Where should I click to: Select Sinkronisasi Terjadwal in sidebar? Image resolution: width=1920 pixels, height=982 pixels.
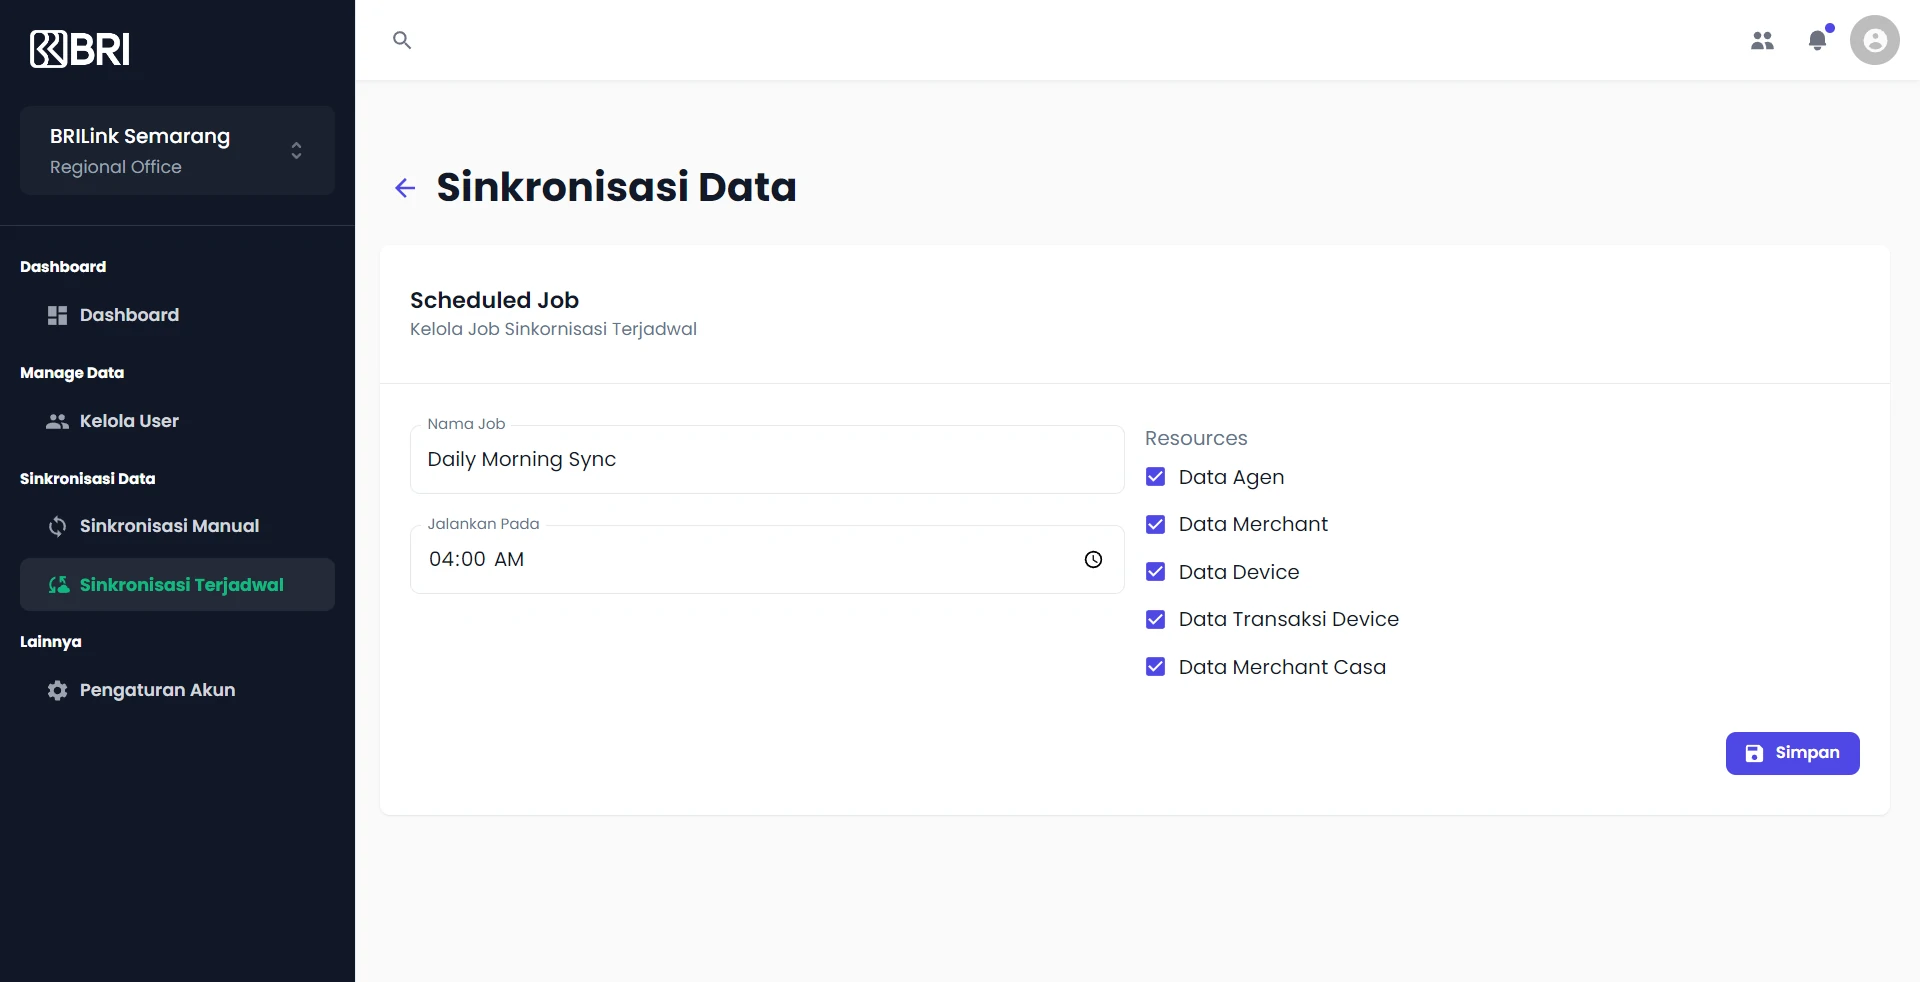(x=180, y=585)
